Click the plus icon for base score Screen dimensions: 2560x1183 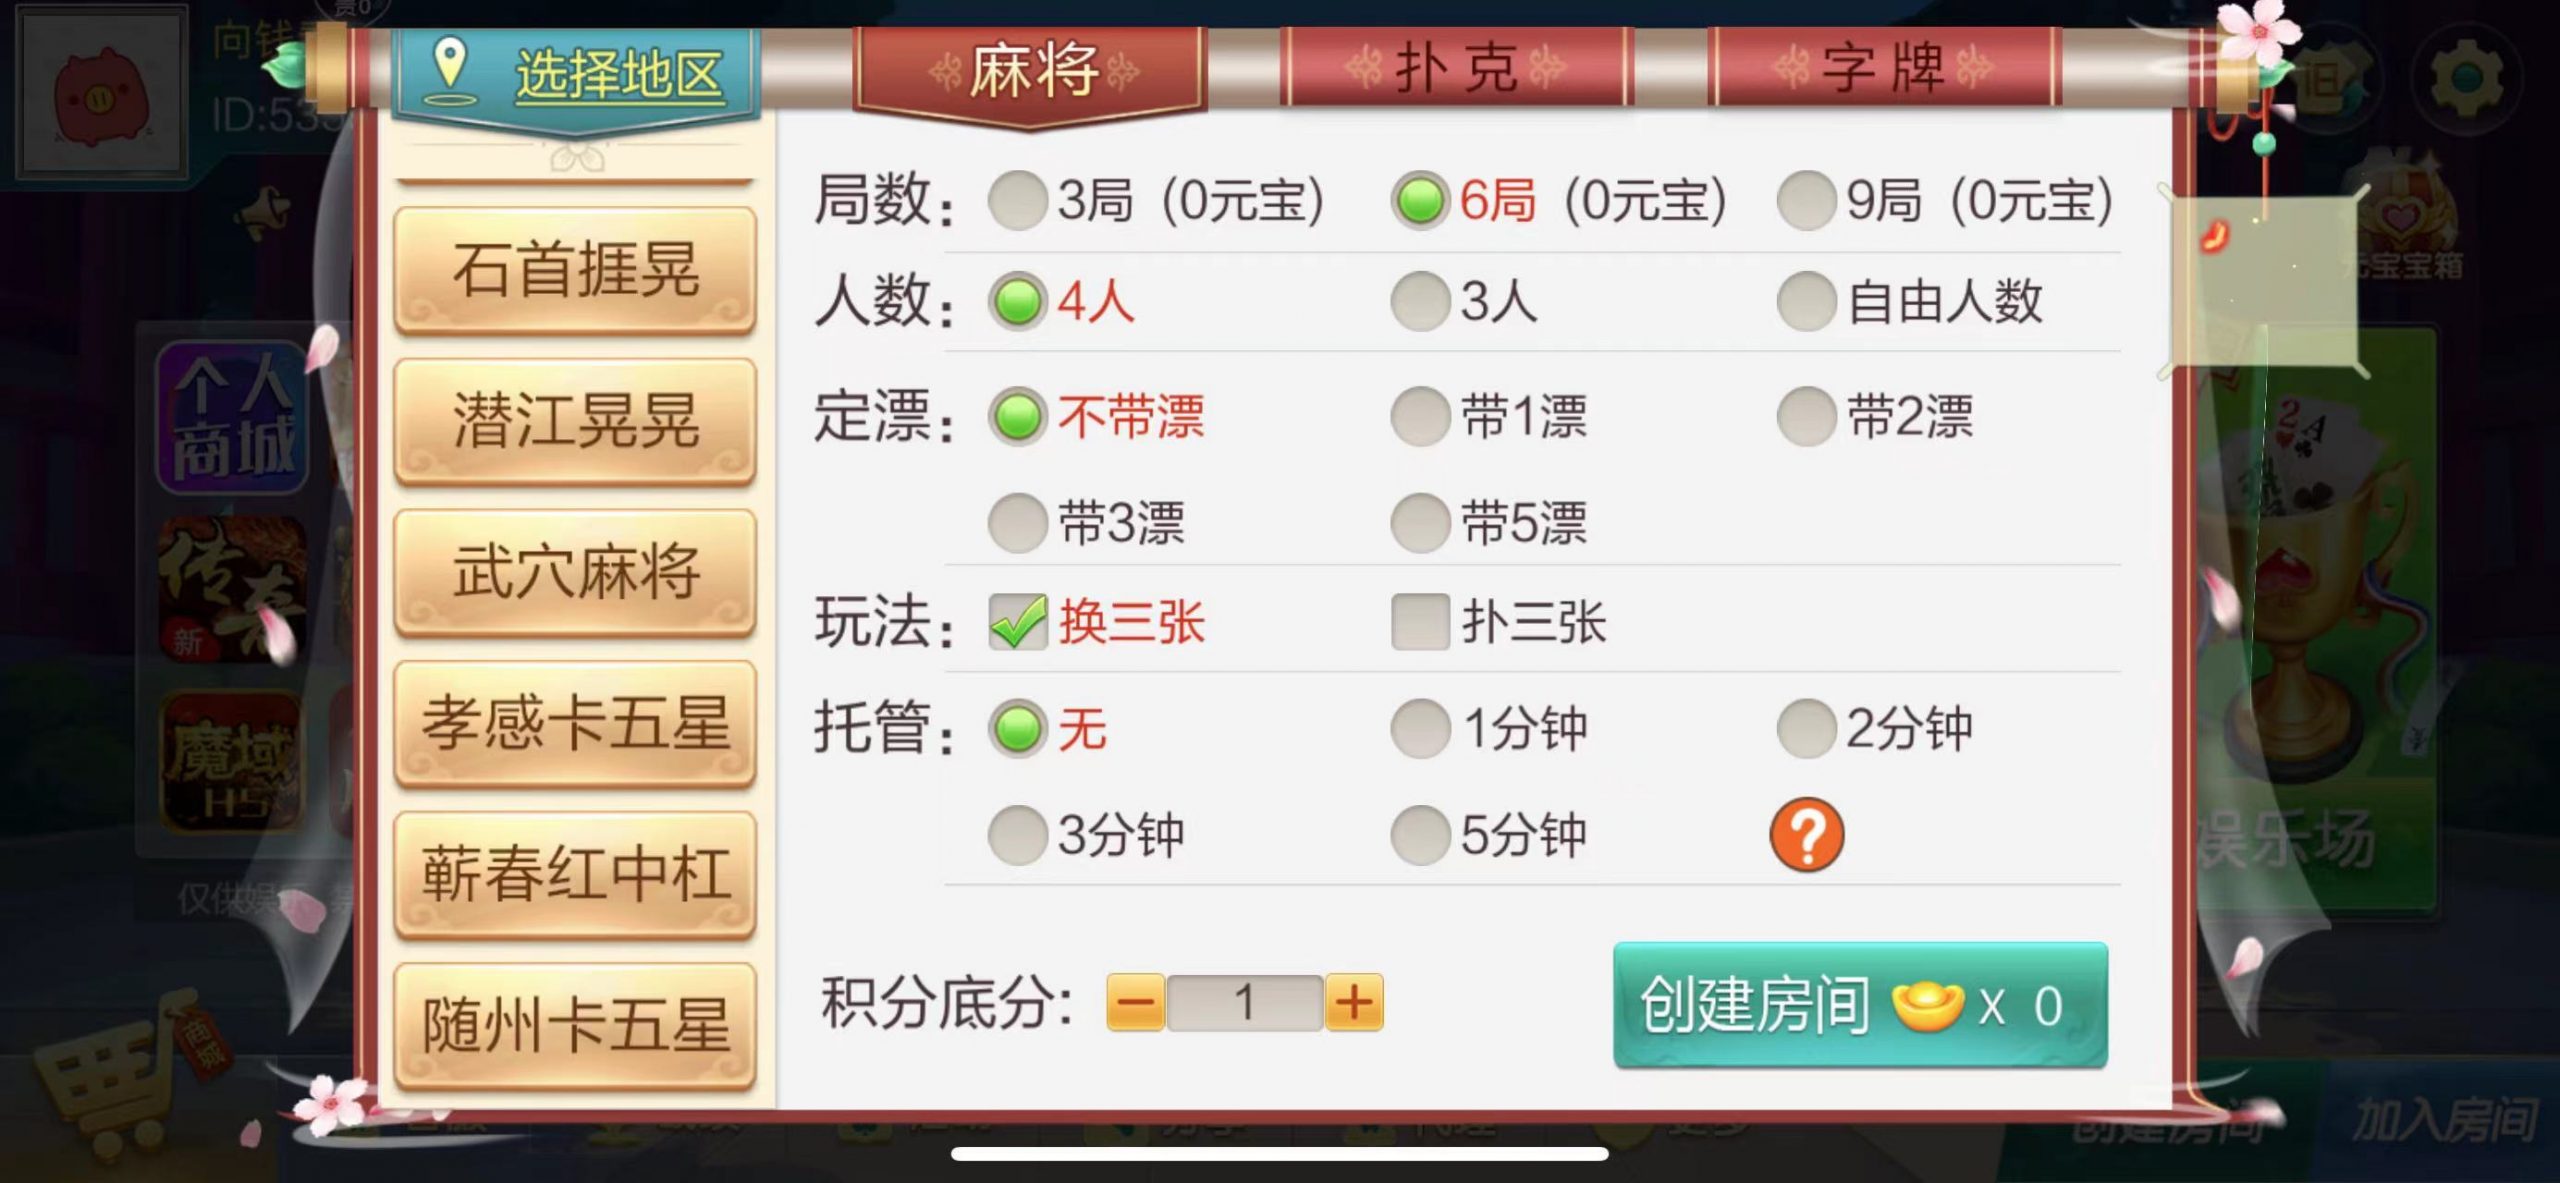pyautogui.click(x=1354, y=1002)
